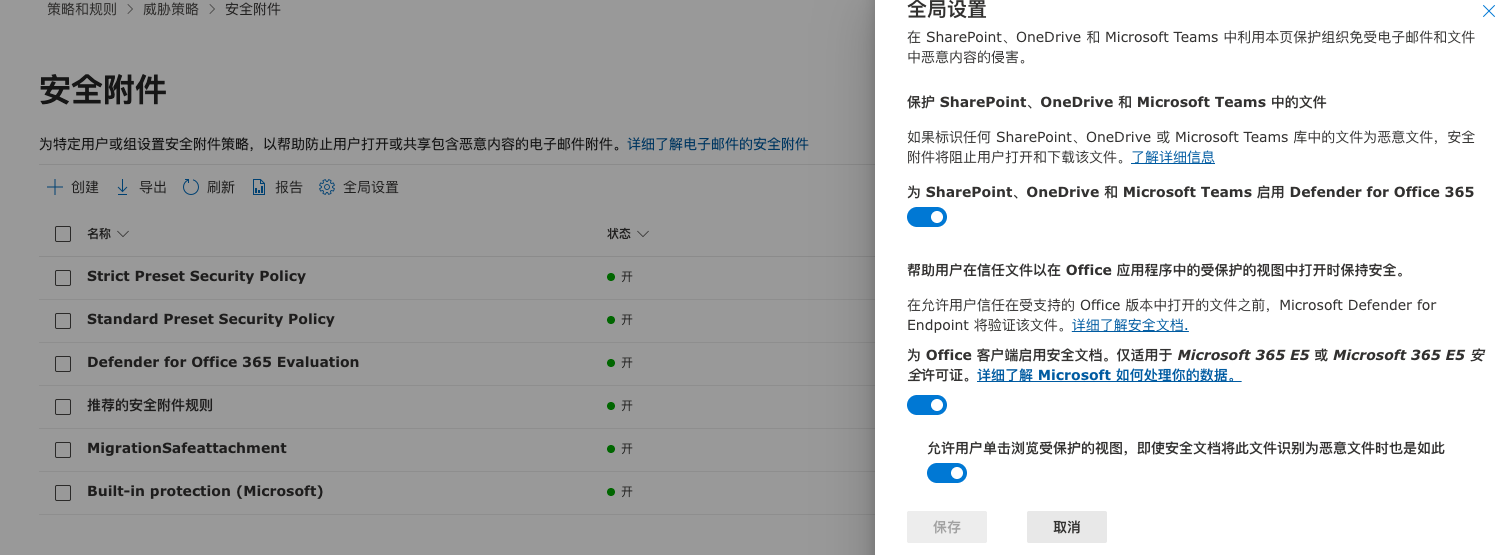Screen dimensions: 1498x555
Task: Open the 详细了解安全文档 link
Action: 1130,325
